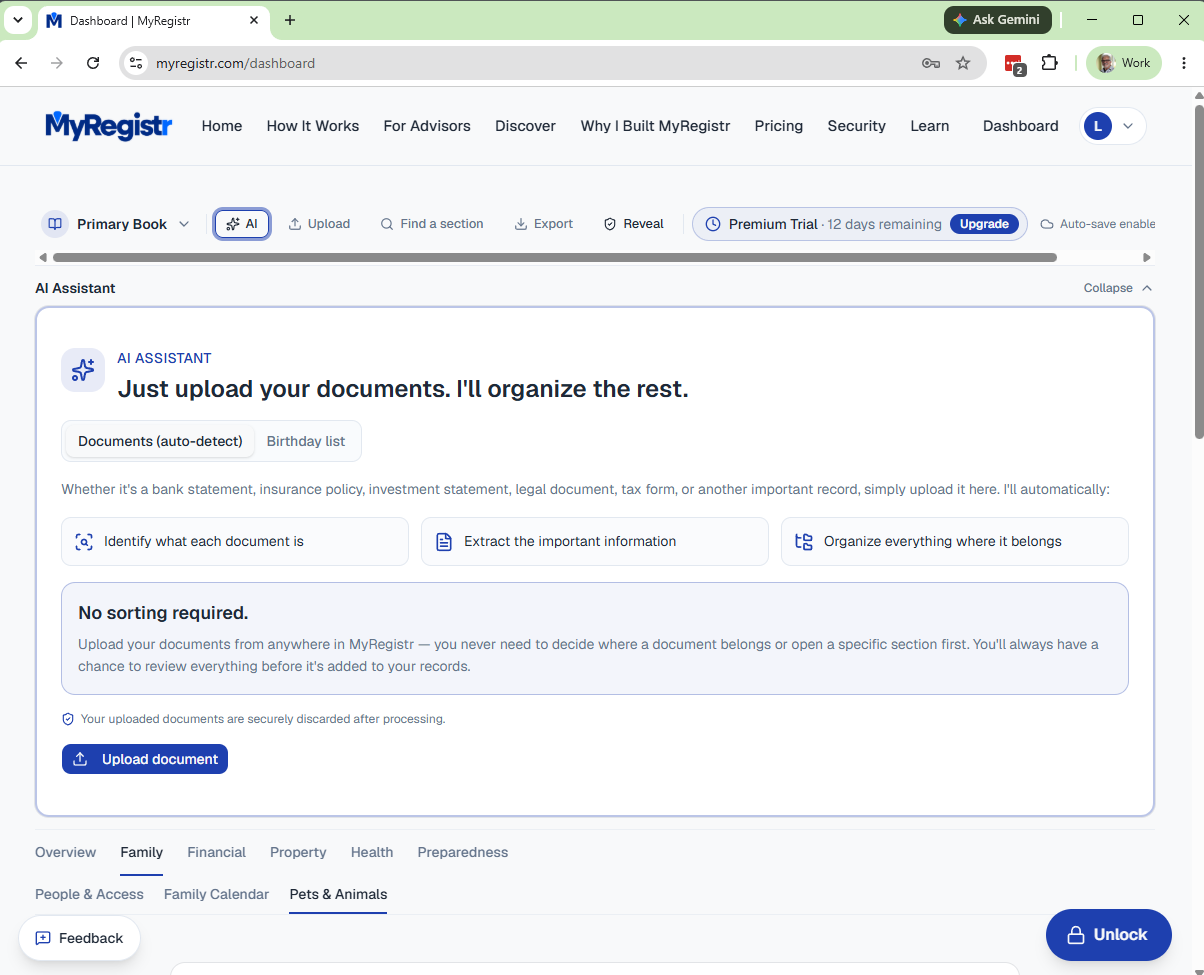This screenshot has width=1204, height=975.
Task: Open Find a section search
Action: 432,224
